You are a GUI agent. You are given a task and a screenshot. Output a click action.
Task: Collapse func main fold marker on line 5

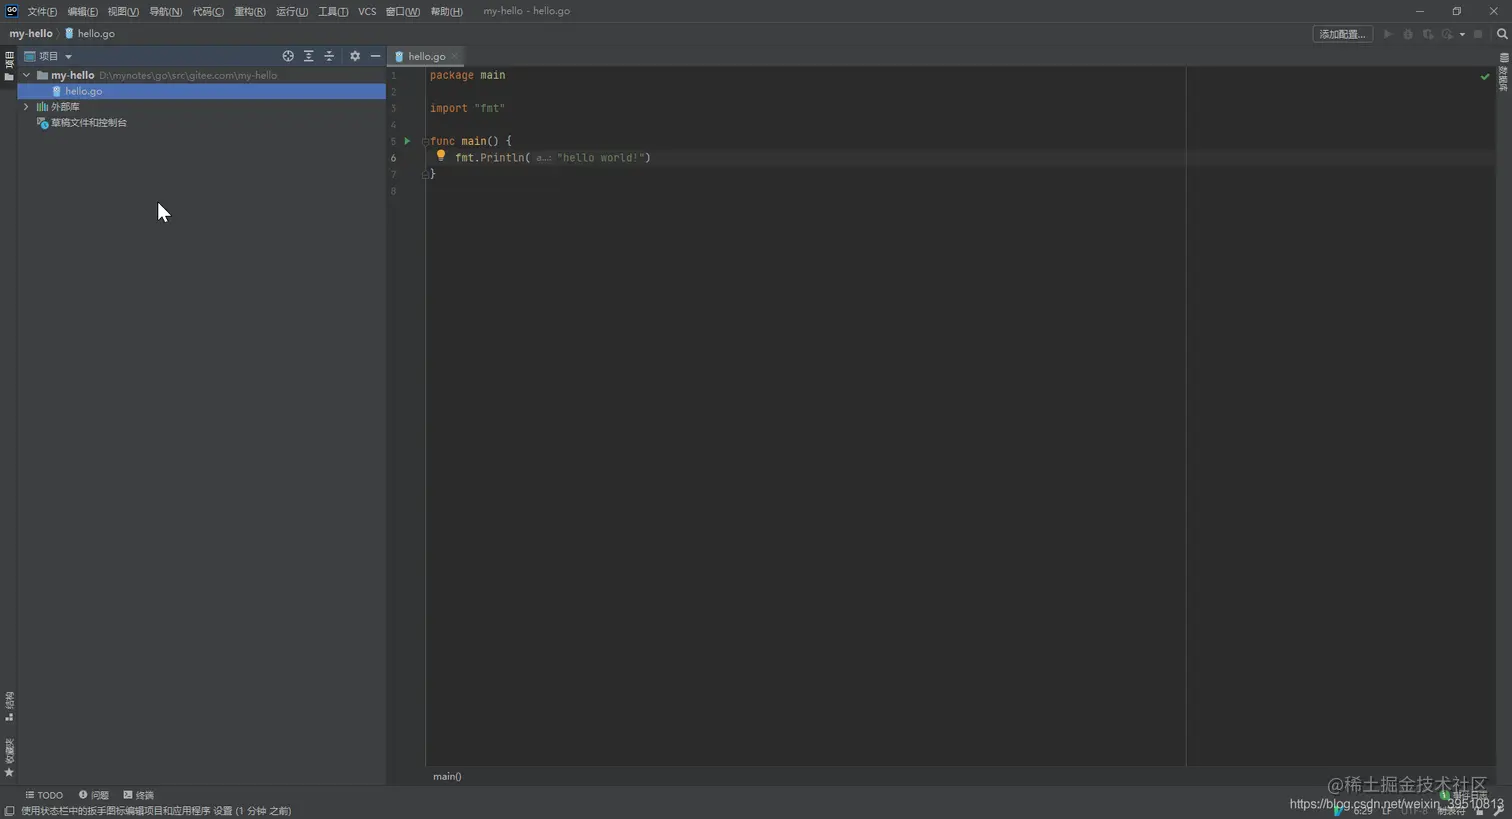point(425,141)
